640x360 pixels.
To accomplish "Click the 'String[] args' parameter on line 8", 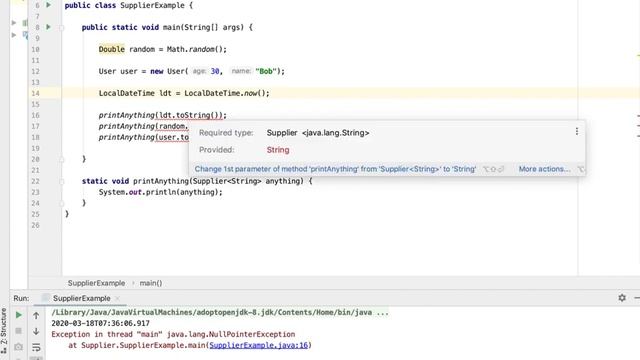I will [213, 27].
